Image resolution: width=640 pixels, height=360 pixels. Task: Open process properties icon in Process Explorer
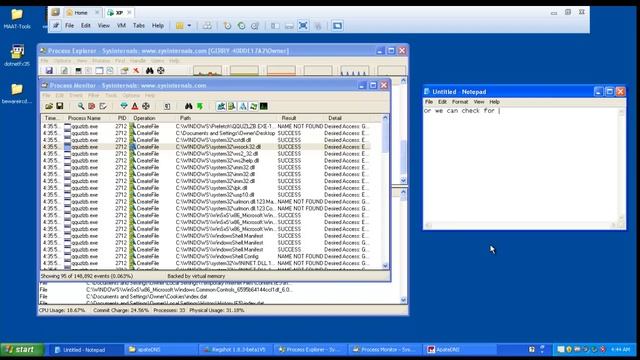click(x=124, y=71)
